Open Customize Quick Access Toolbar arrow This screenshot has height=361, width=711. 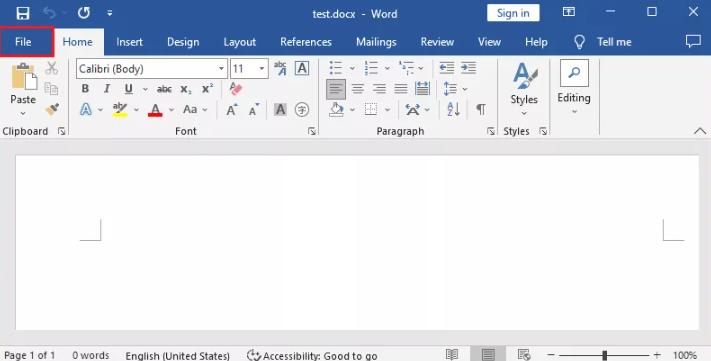click(x=110, y=14)
